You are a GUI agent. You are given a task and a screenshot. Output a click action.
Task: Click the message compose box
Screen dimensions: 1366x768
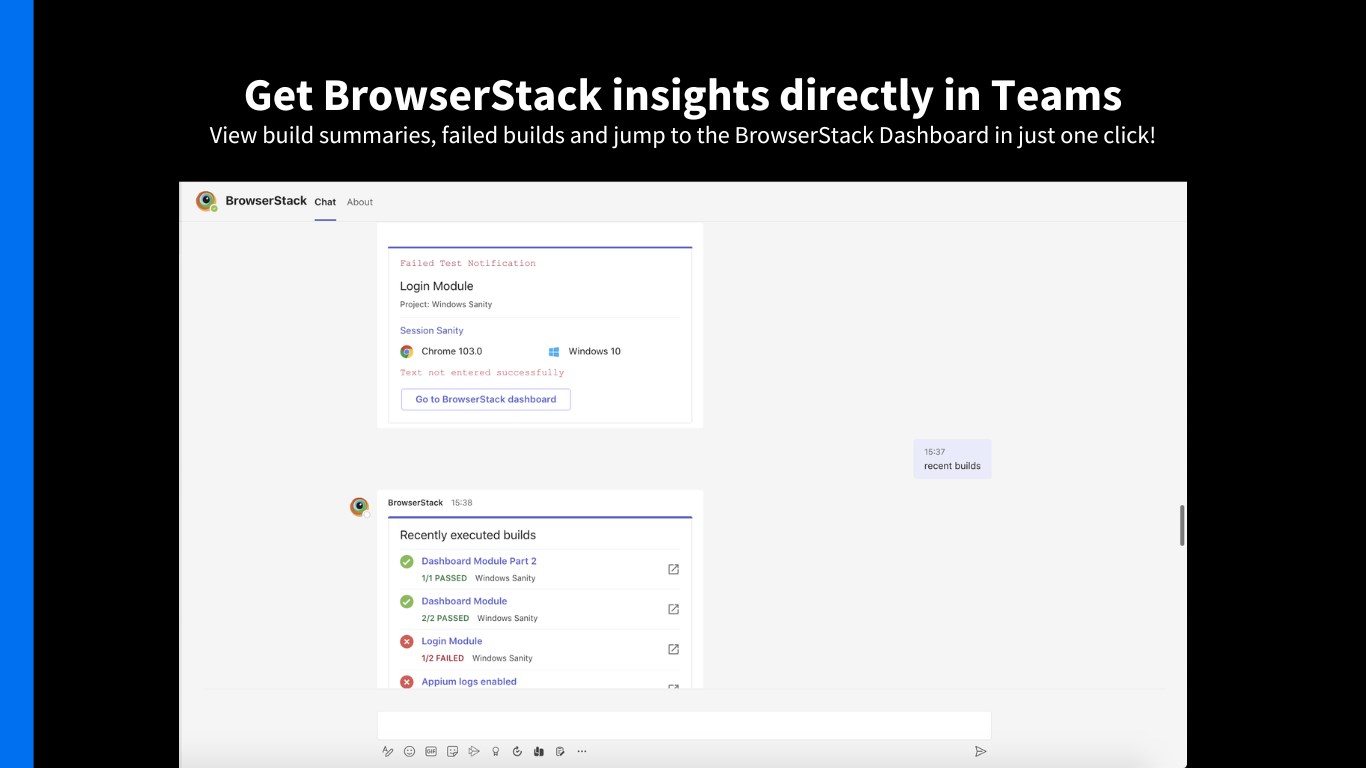coord(684,725)
